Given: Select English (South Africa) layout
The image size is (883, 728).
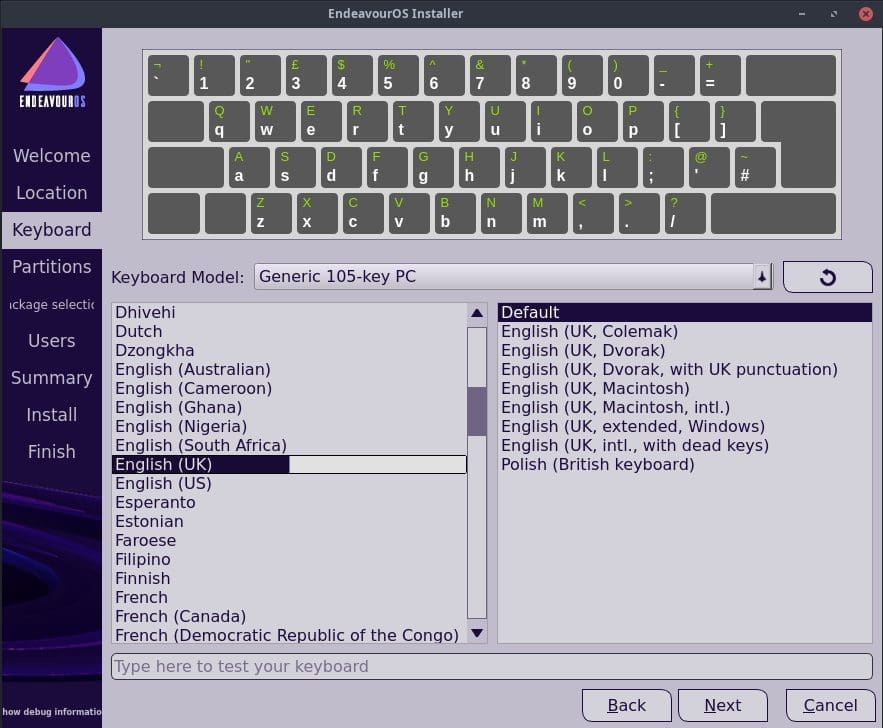Looking at the screenshot, I should [289, 445].
